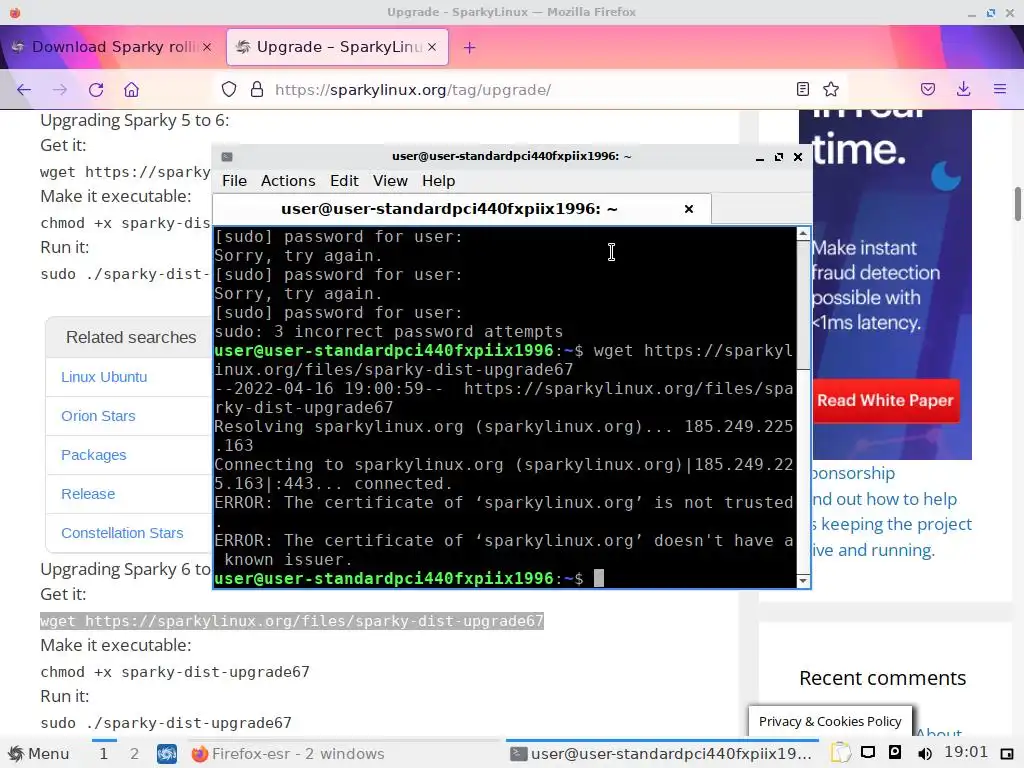This screenshot has width=1024, height=768.
Task: Switch to the Download Sparky rolling tab
Action: tap(111, 47)
